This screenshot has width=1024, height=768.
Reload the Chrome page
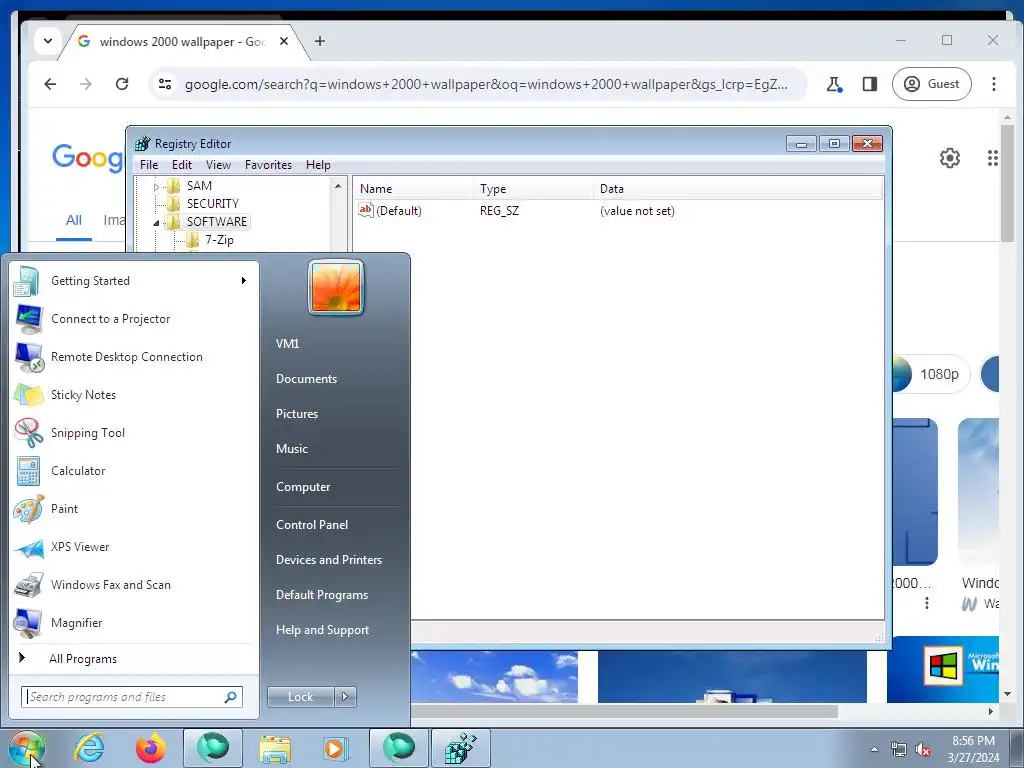point(121,84)
